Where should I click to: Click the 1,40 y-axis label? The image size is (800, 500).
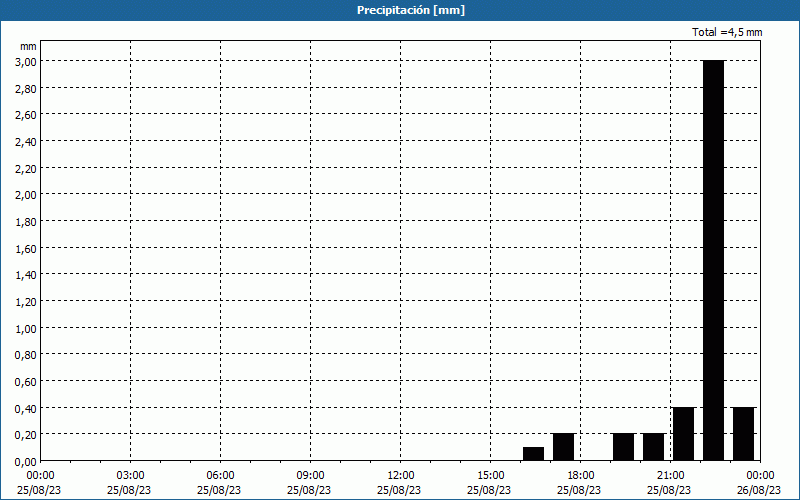tap(26, 275)
